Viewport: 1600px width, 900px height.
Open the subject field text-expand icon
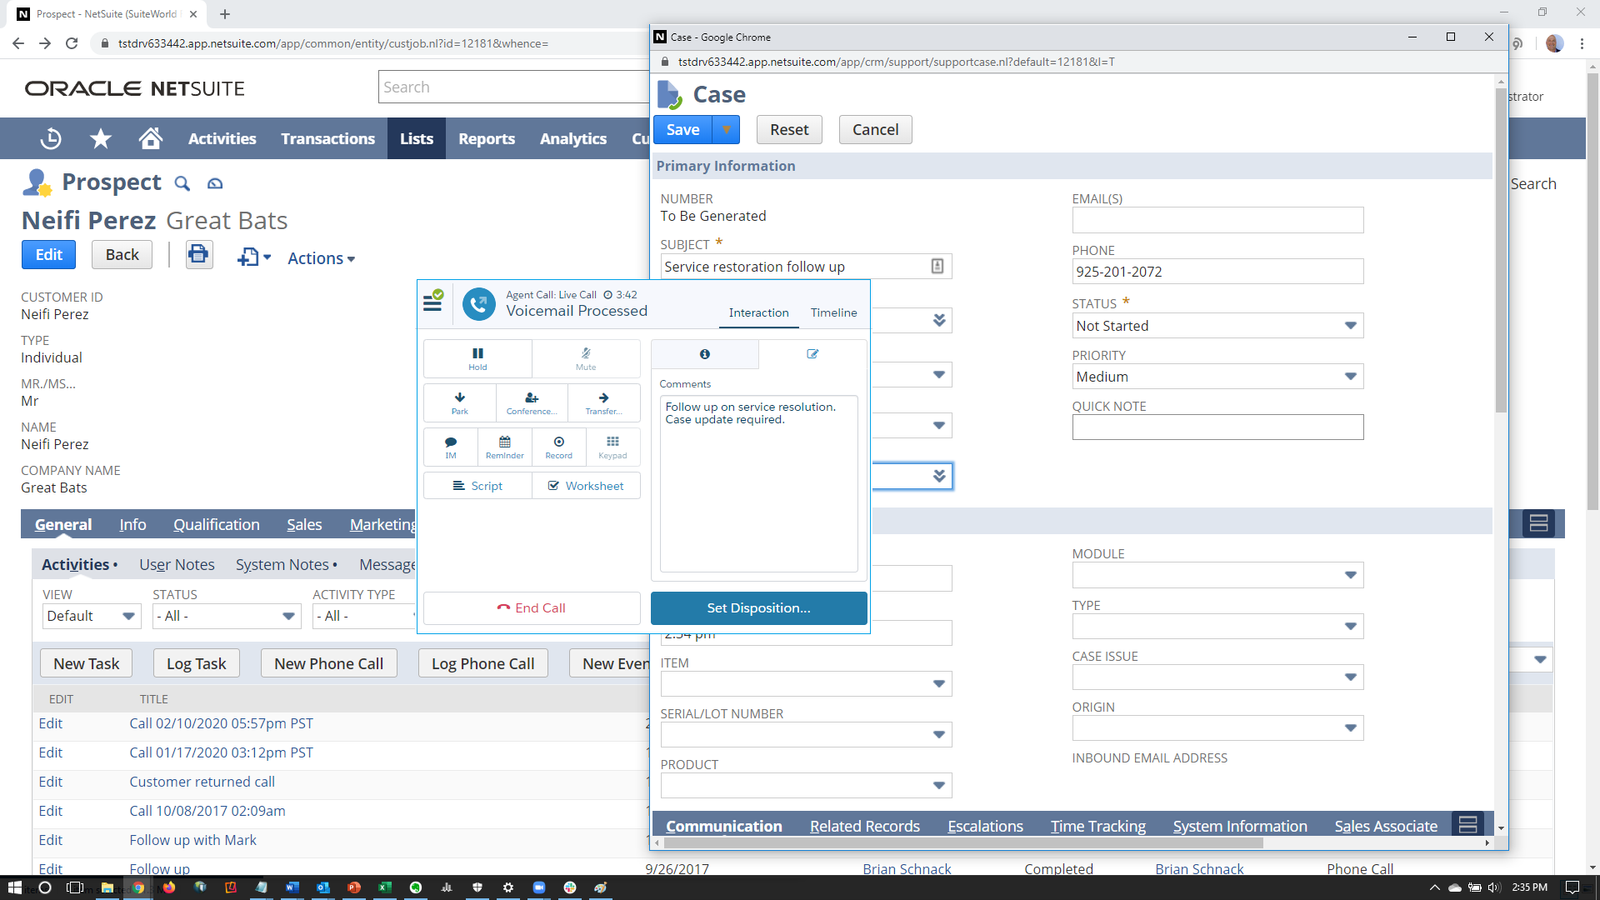(937, 266)
